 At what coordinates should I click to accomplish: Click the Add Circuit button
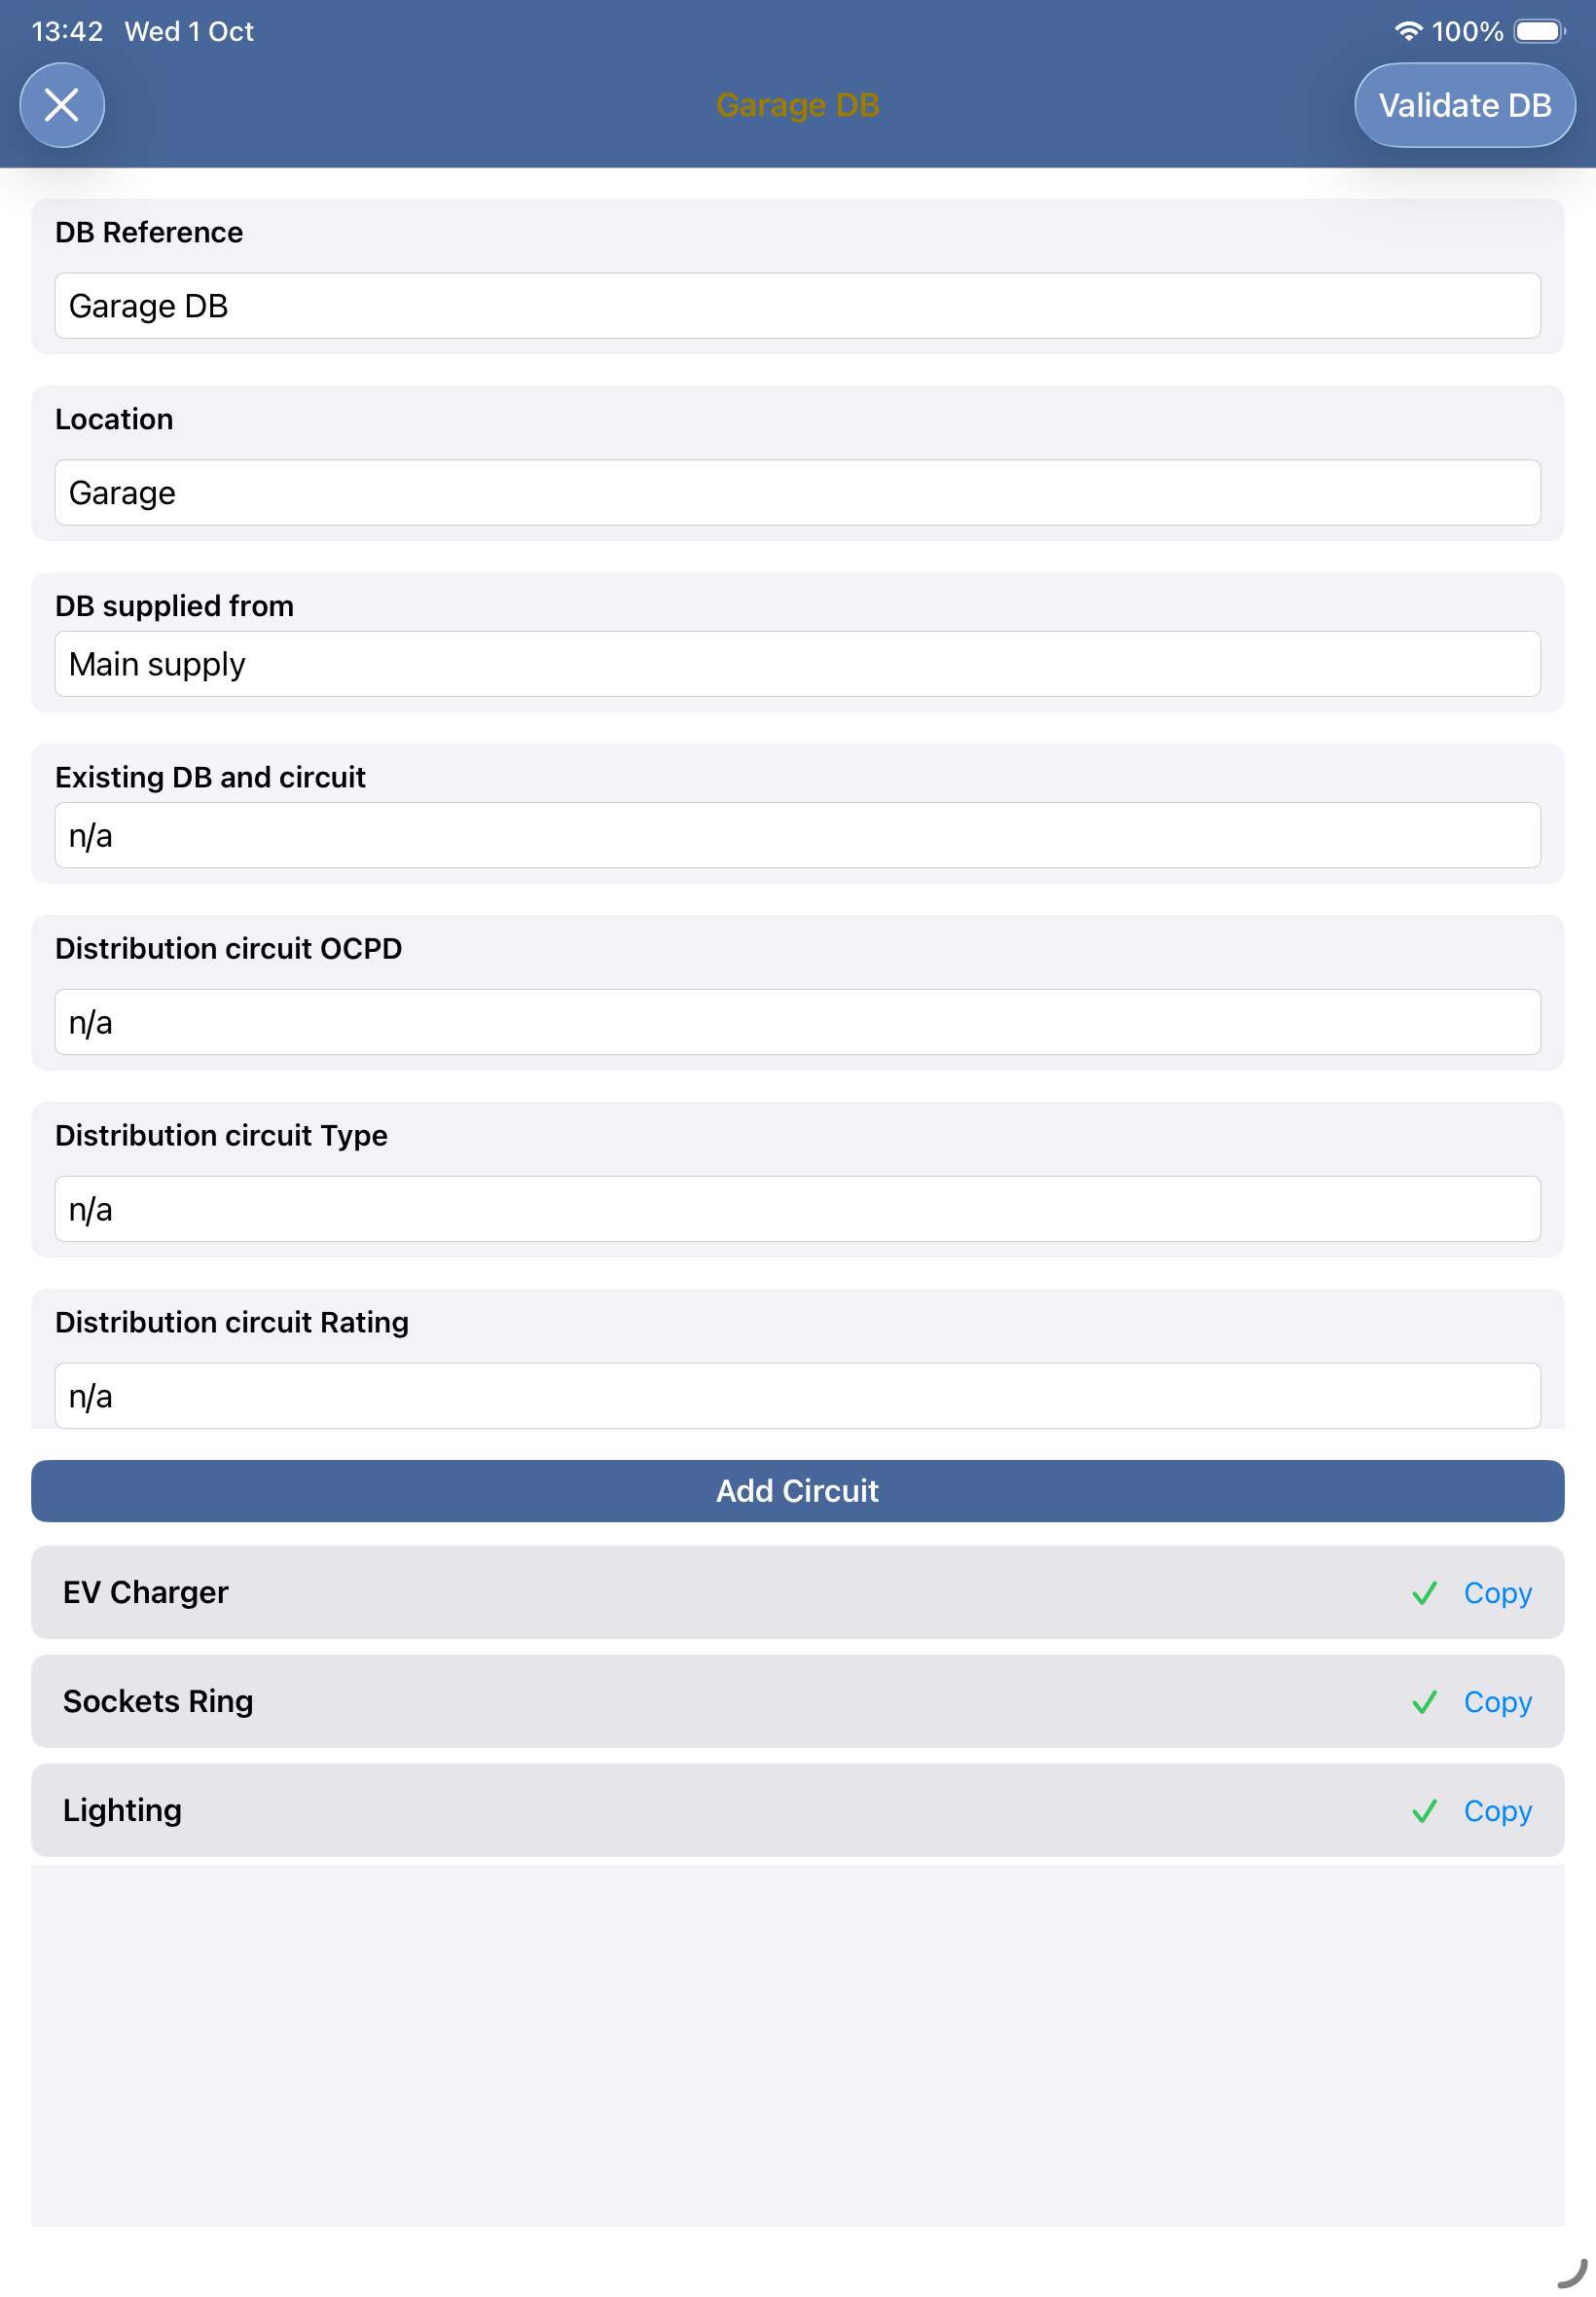pos(797,1490)
